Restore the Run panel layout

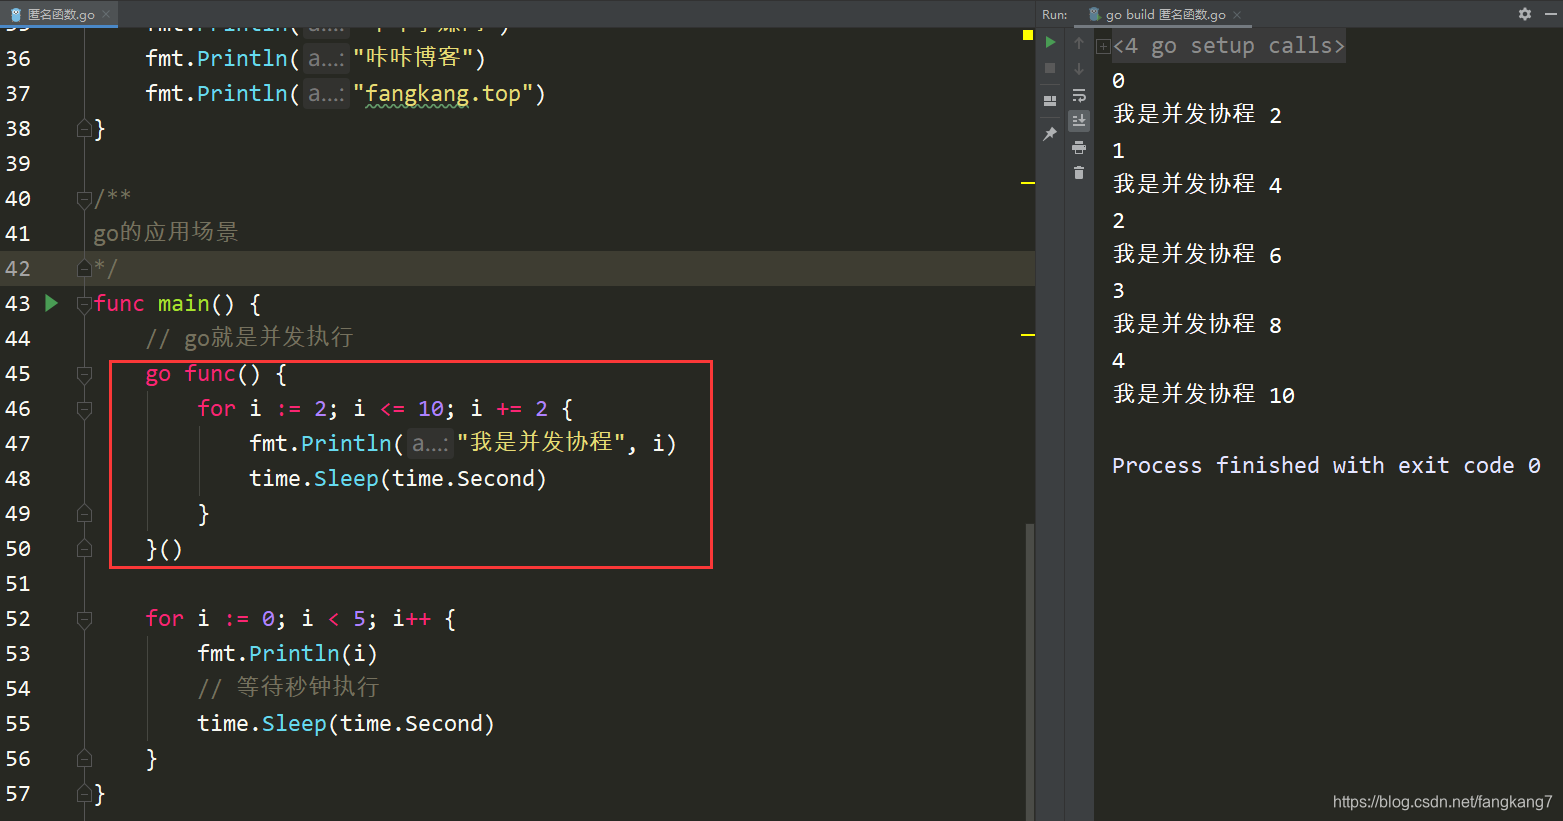click(x=1050, y=100)
